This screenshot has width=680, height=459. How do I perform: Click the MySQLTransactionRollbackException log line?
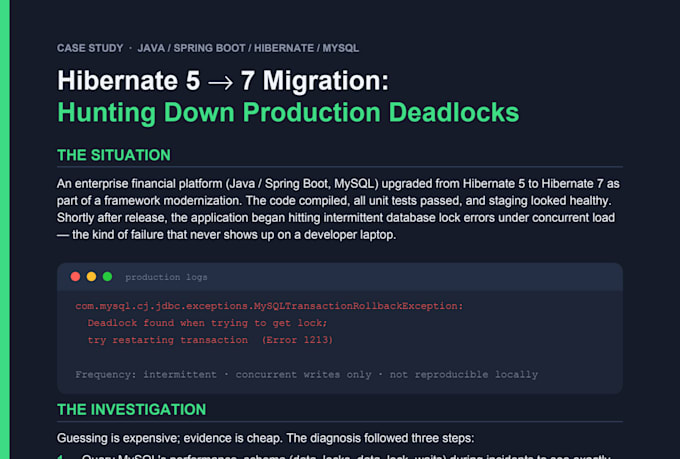click(x=269, y=306)
